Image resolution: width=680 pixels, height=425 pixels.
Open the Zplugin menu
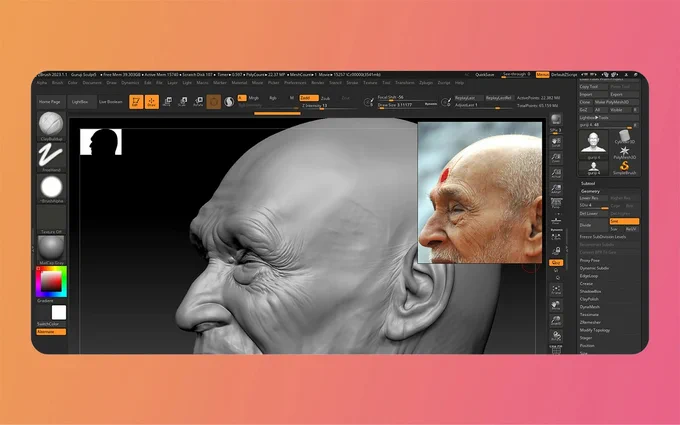point(426,82)
